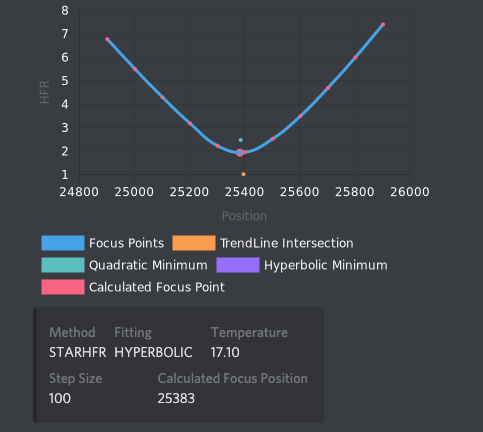Click the pink Calculated Focus Point swatch
483x432 pixels.
(63, 287)
